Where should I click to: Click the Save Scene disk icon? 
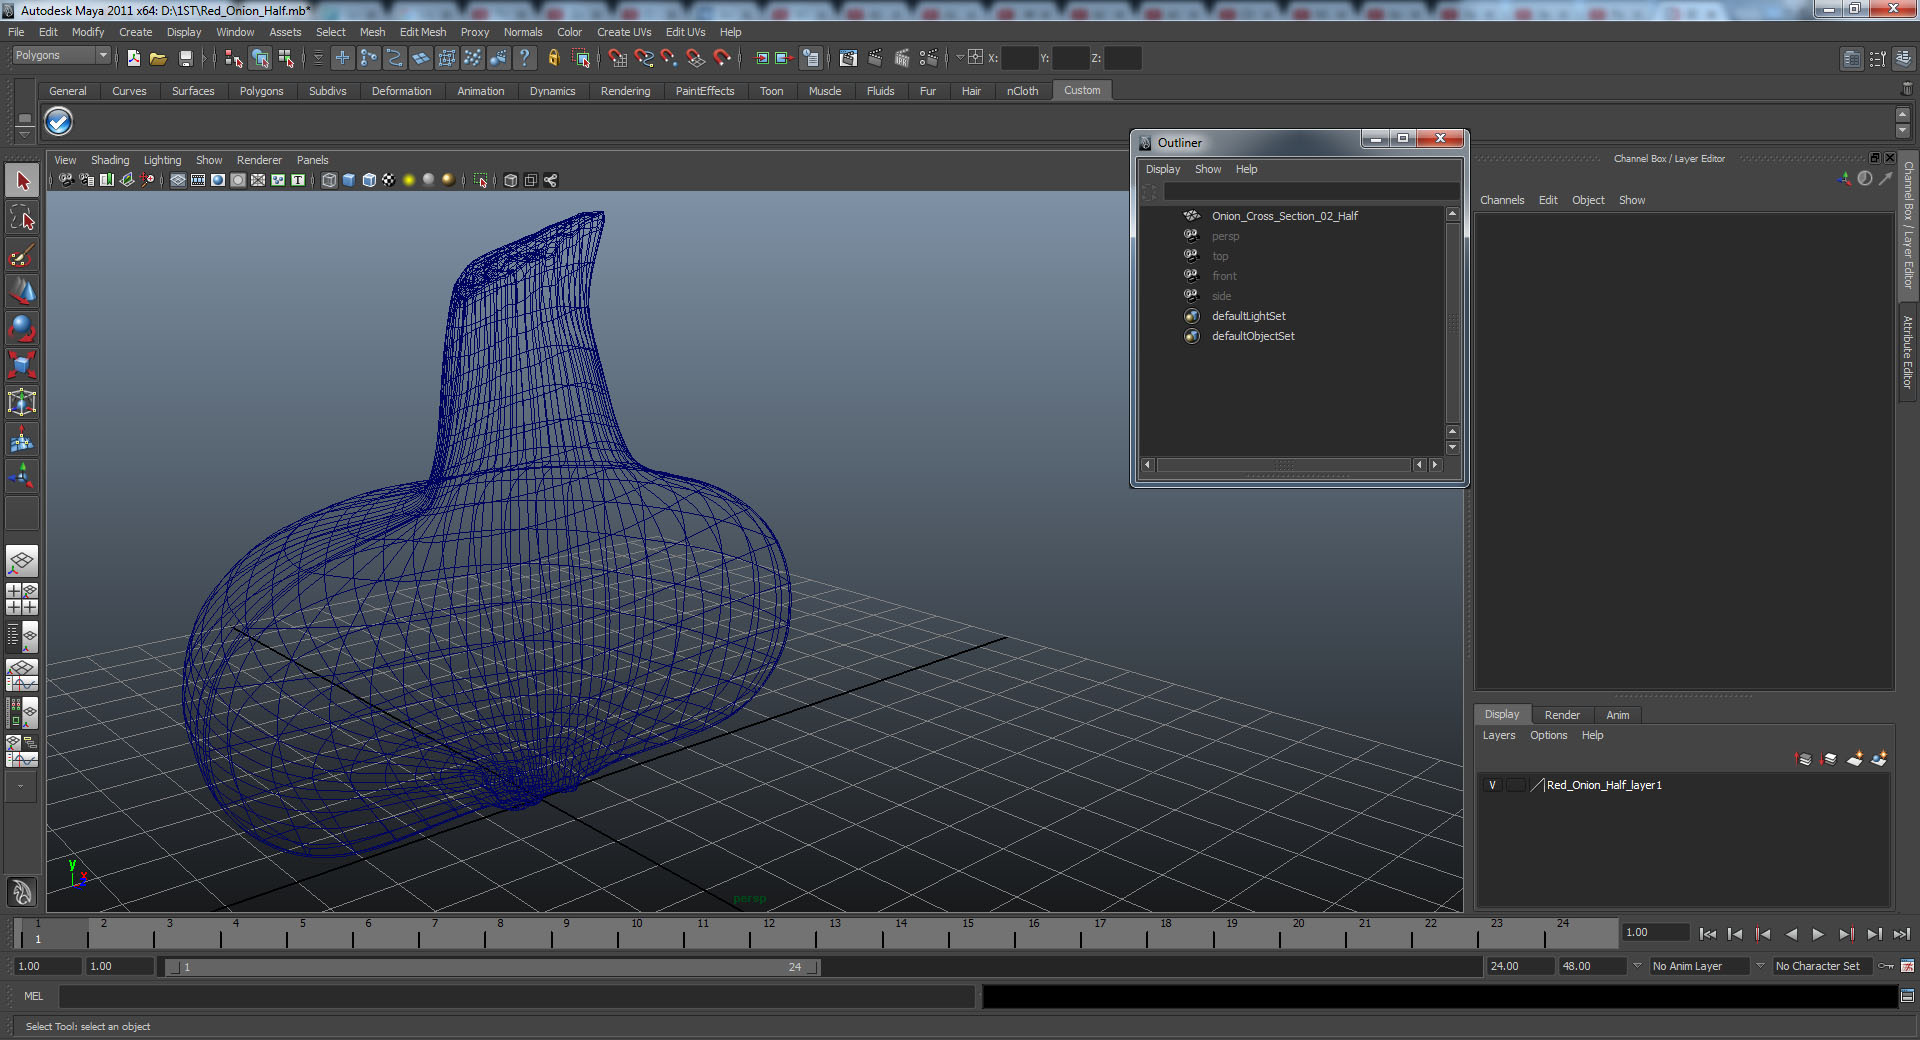coord(185,58)
